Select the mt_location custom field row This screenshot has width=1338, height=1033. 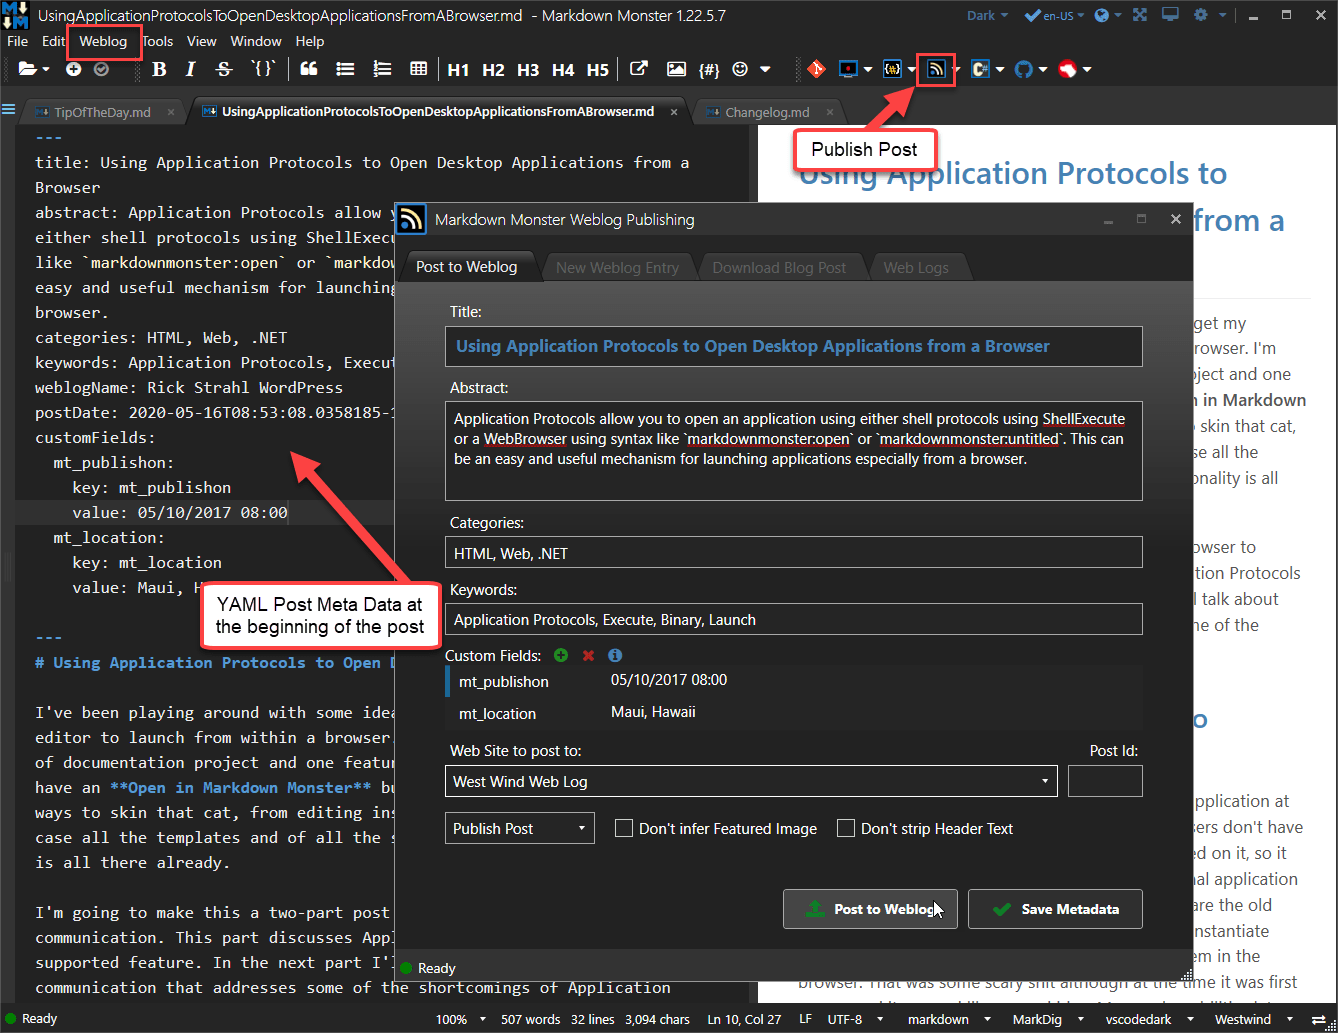[793, 713]
